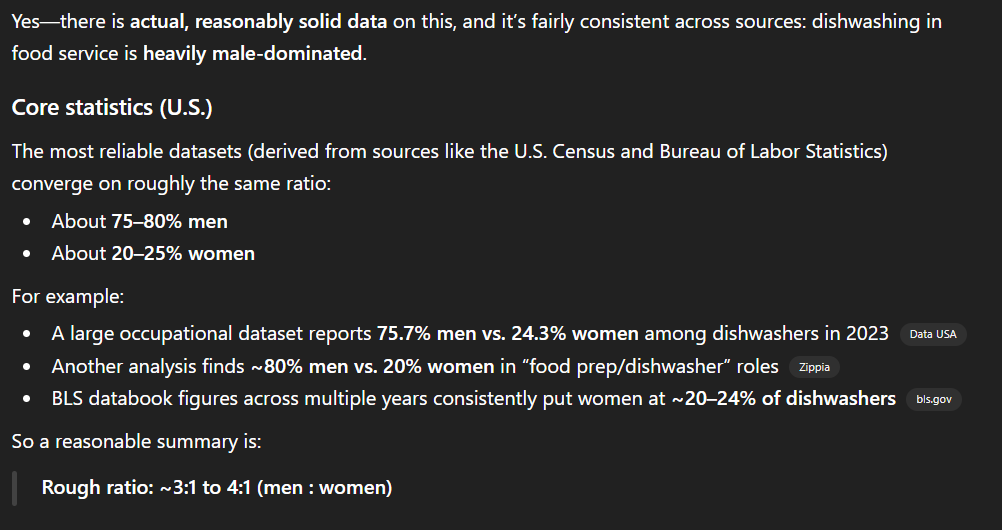This screenshot has height=530, width=1002.
Task: Click the bold "heavily male-dominated" phrase
Action: (254, 53)
